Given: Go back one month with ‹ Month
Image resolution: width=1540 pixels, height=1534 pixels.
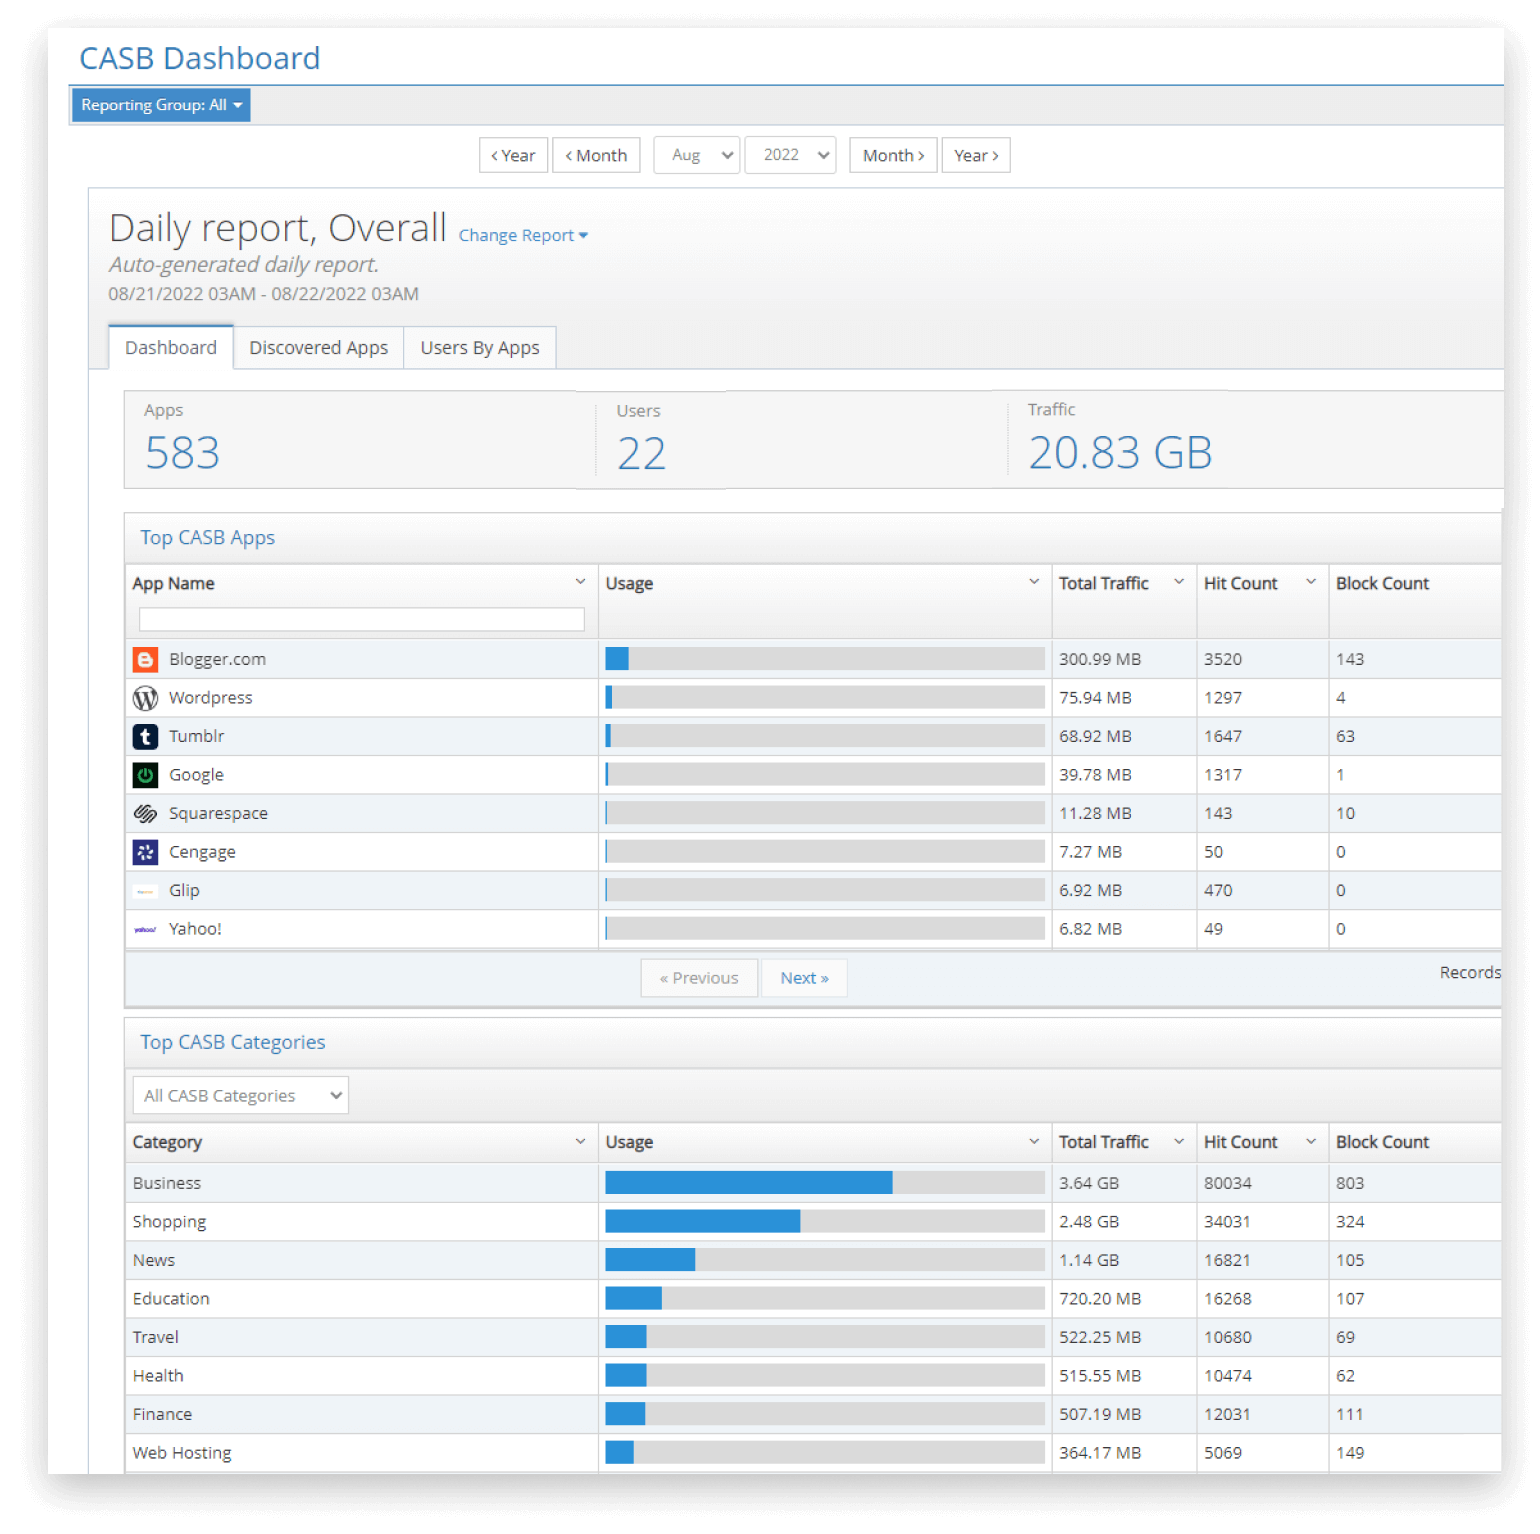Looking at the screenshot, I should pos(596,155).
